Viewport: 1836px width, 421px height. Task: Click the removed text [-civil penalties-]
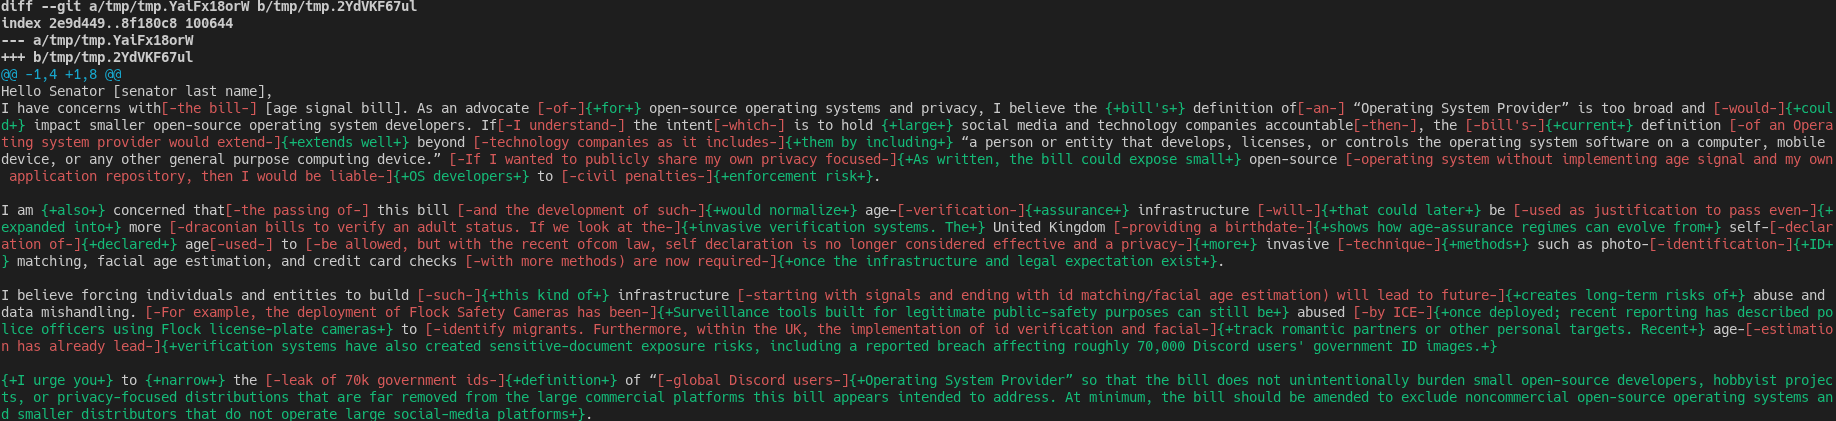pos(633,176)
